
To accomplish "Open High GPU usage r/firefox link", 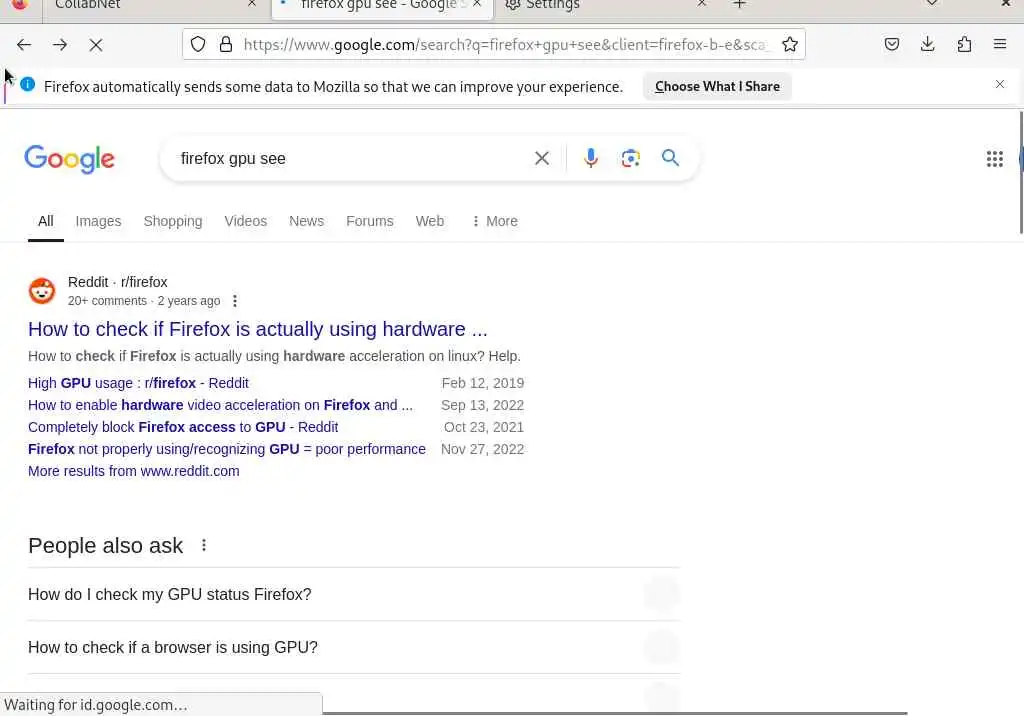I will pyautogui.click(x=138, y=383).
